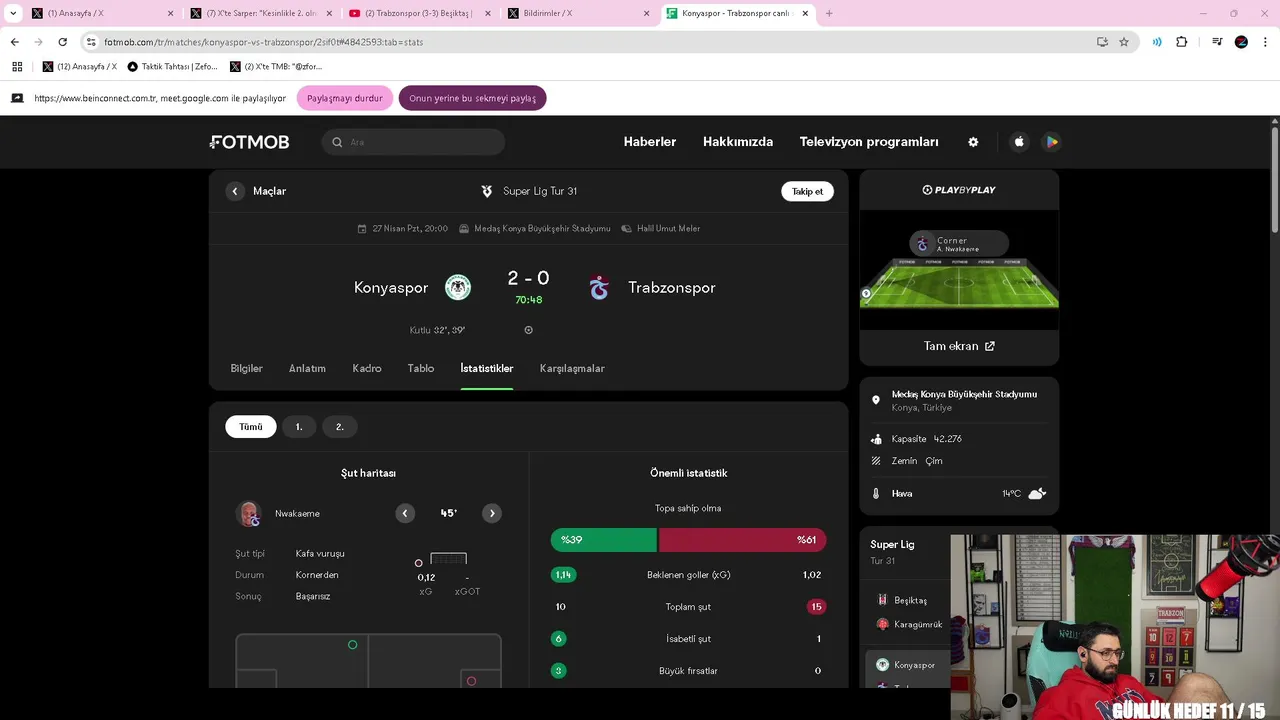Open PlayByPlay in Tam ekran
This screenshot has width=1280, height=720.
959,346
